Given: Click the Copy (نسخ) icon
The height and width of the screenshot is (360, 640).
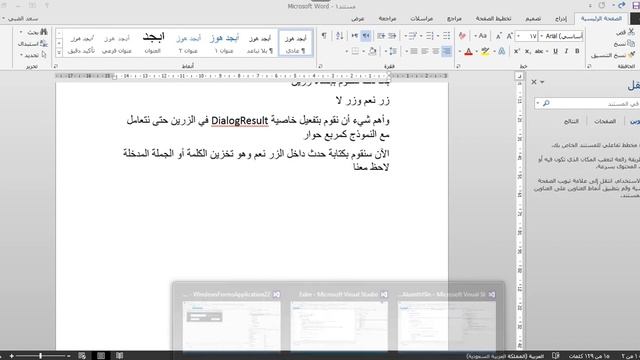Looking at the screenshot, I should 631,43.
